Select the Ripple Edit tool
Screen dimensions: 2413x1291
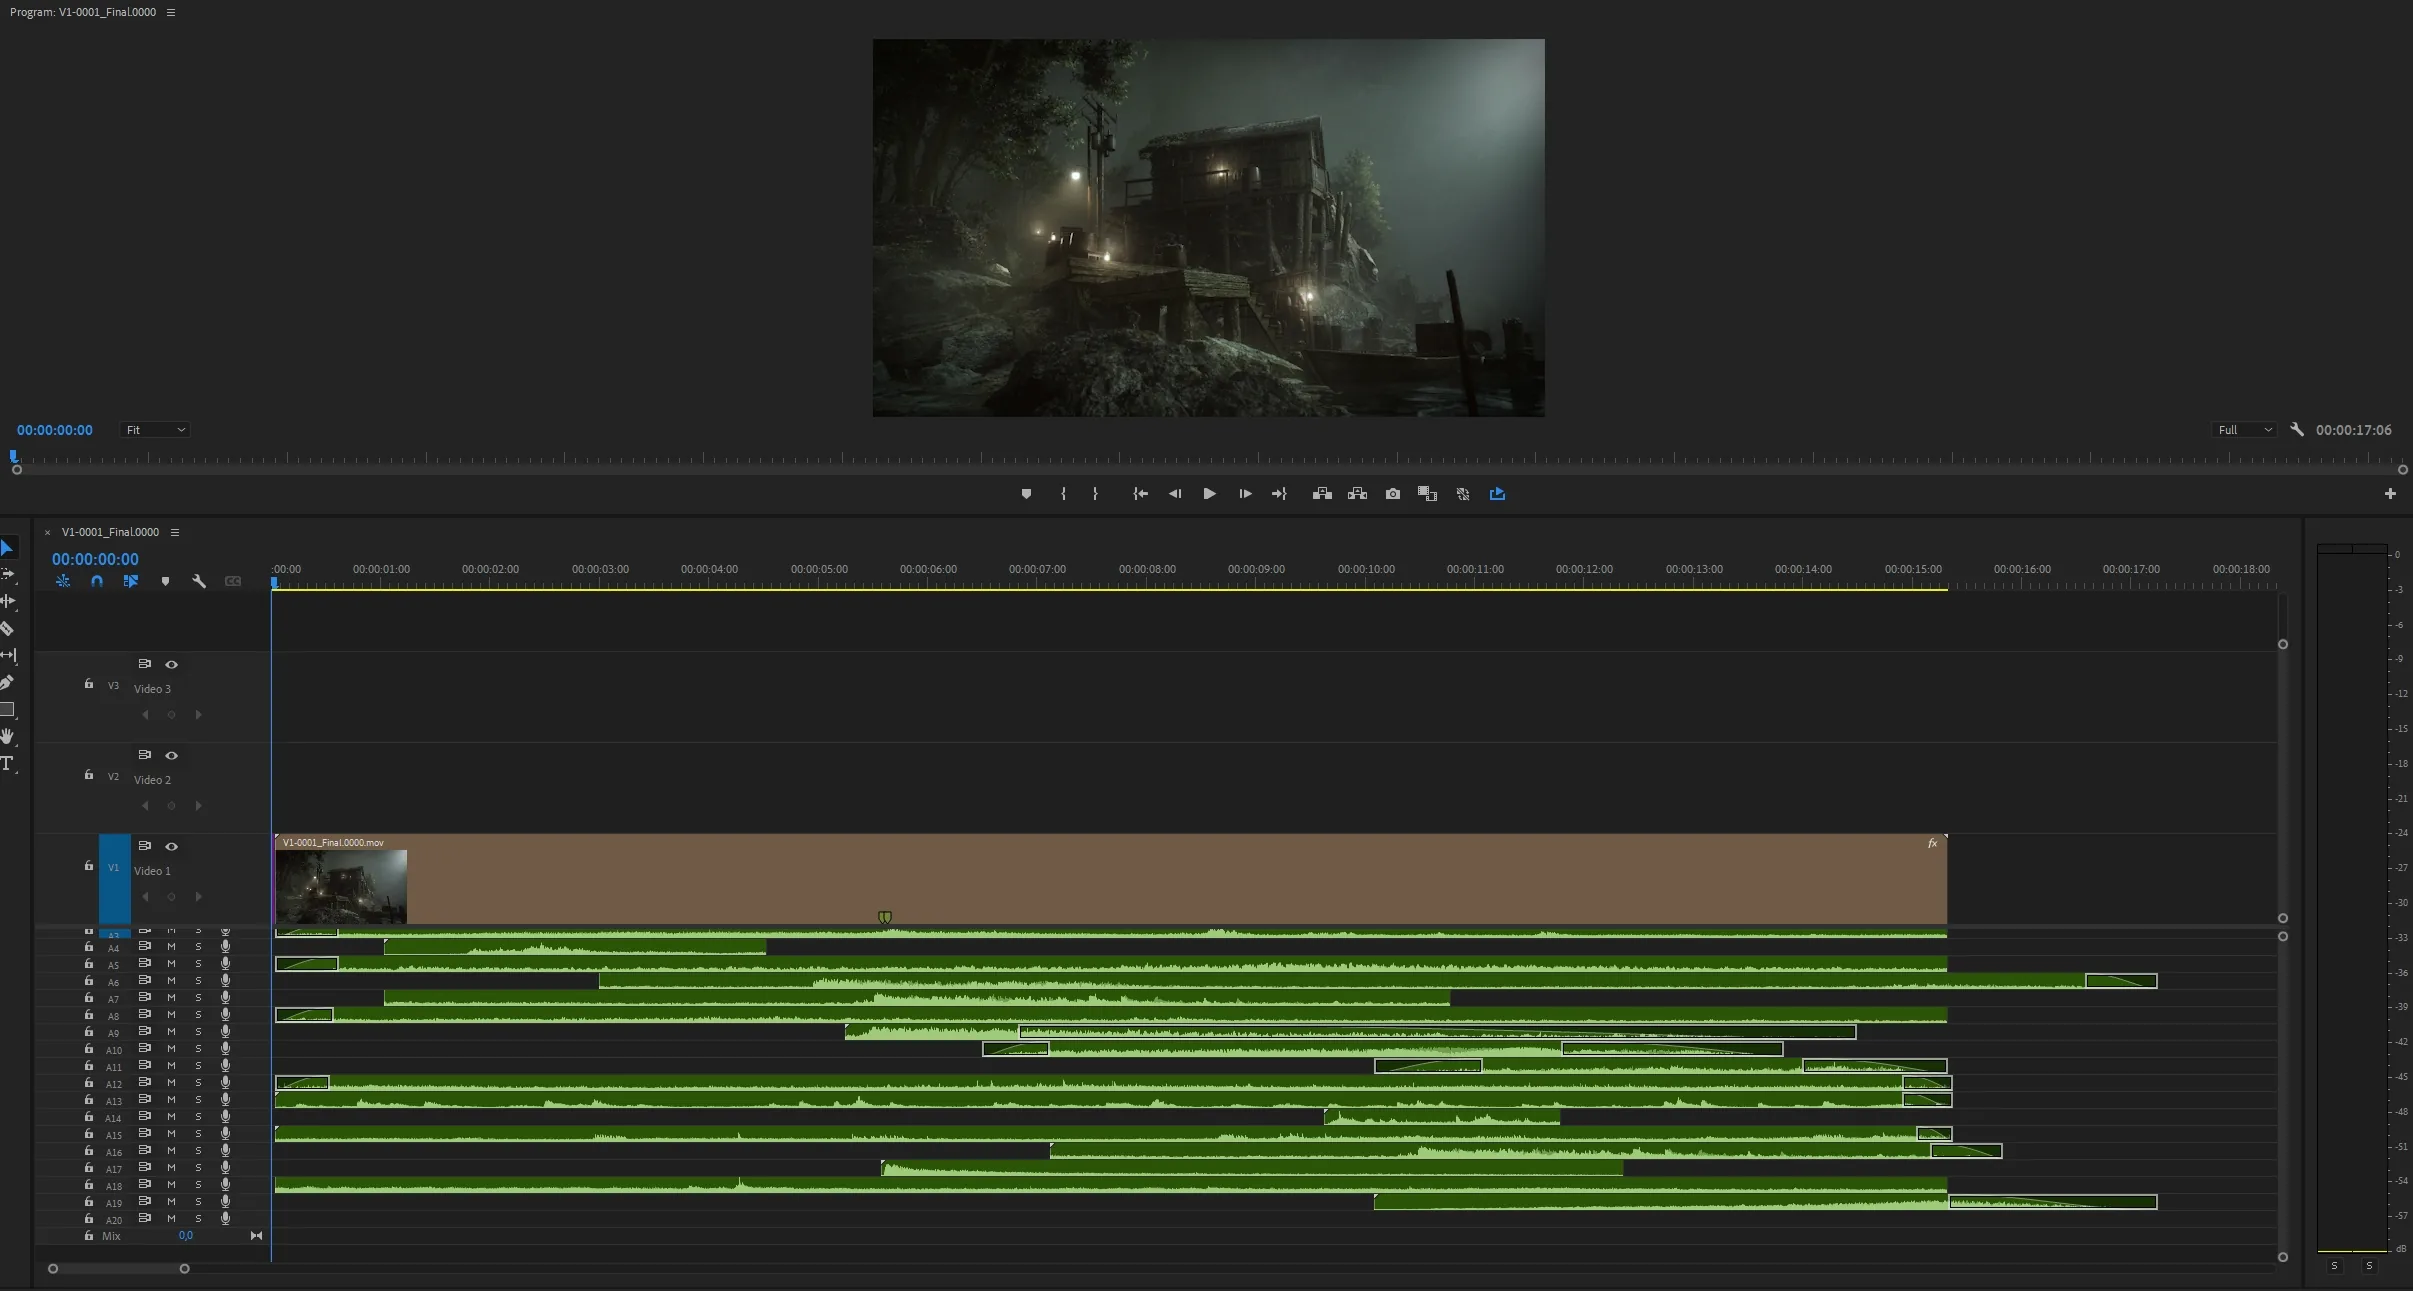tap(8, 601)
